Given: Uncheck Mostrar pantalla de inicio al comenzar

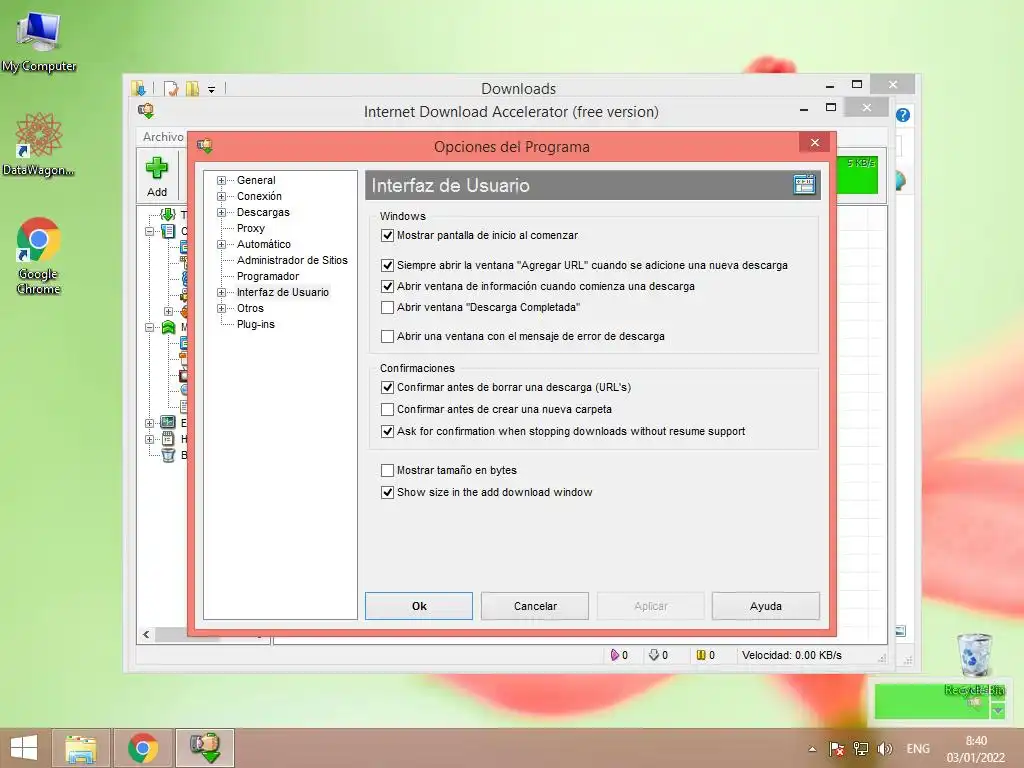Looking at the screenshot, I should [387, 235].
